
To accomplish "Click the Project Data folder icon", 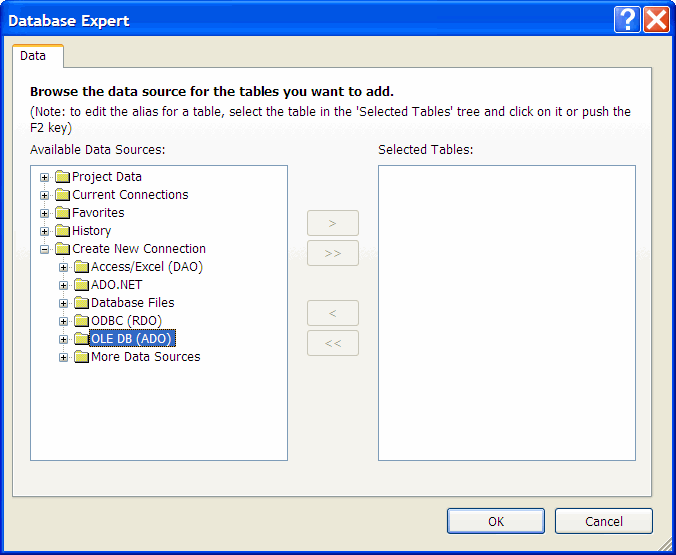I will pos(62,177).
